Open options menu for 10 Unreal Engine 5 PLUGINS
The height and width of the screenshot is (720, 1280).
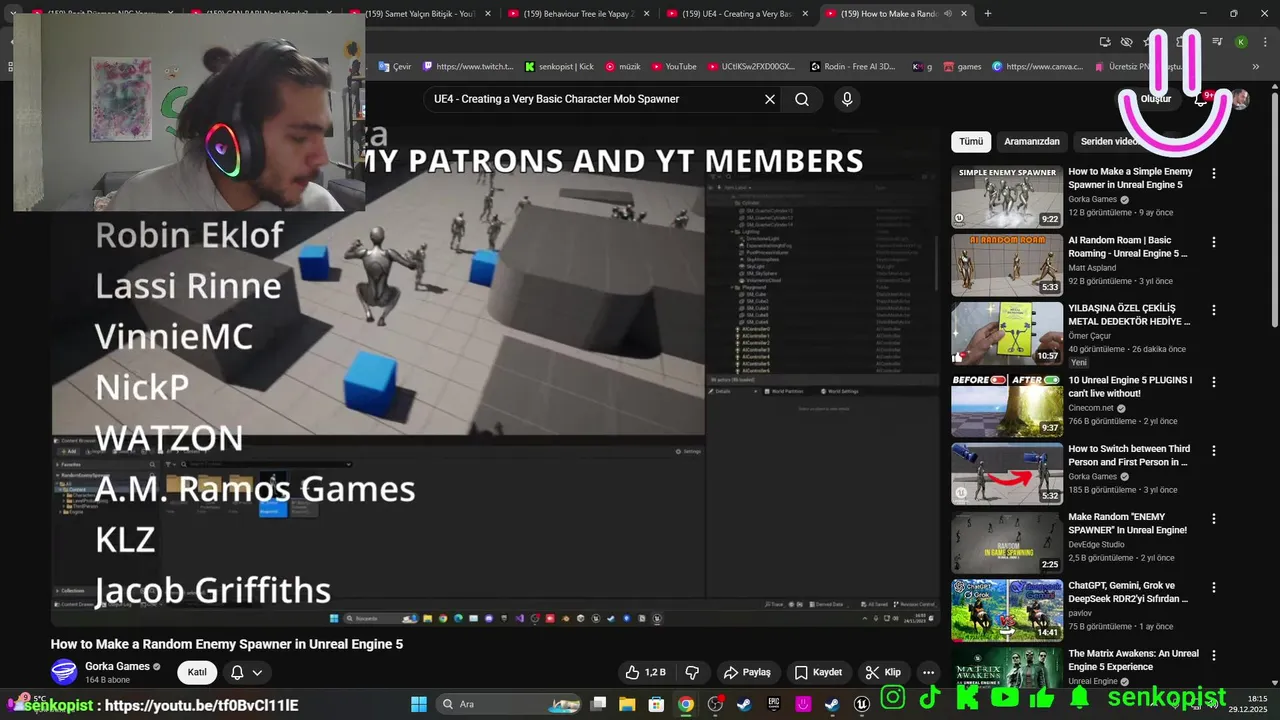click(x=1214, y=382)
